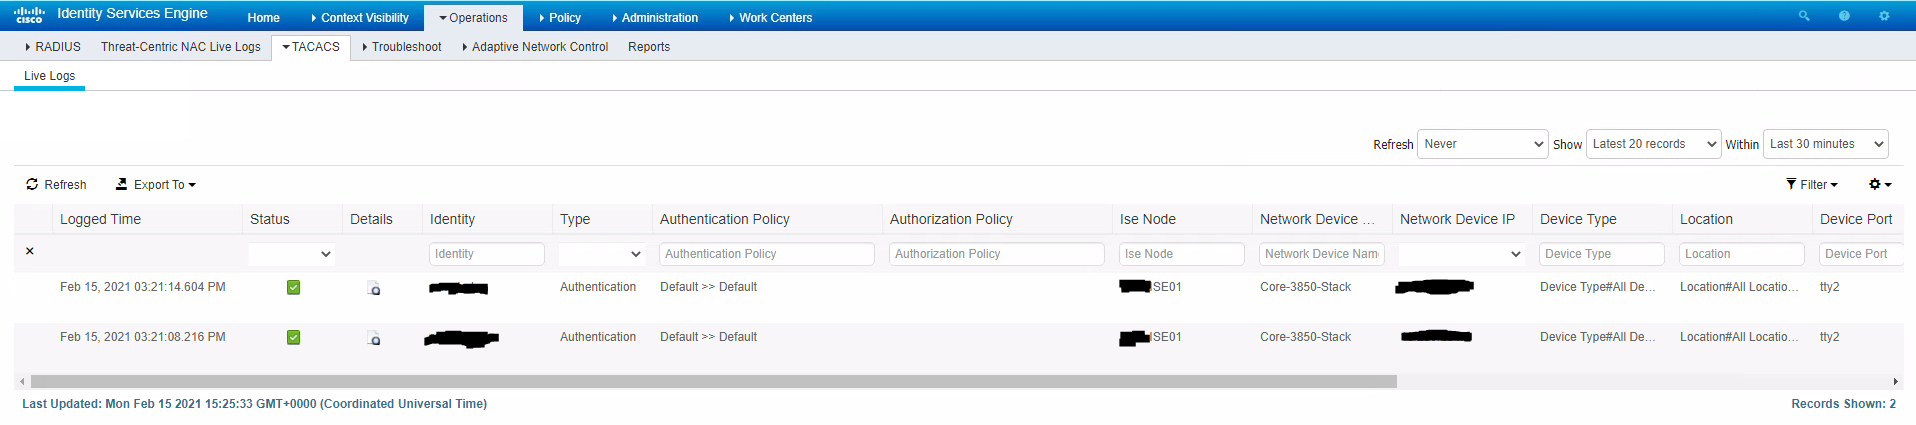The image size is (1916, 425).
Task: Click the Network Device Name filter field
Action: 1322,254
